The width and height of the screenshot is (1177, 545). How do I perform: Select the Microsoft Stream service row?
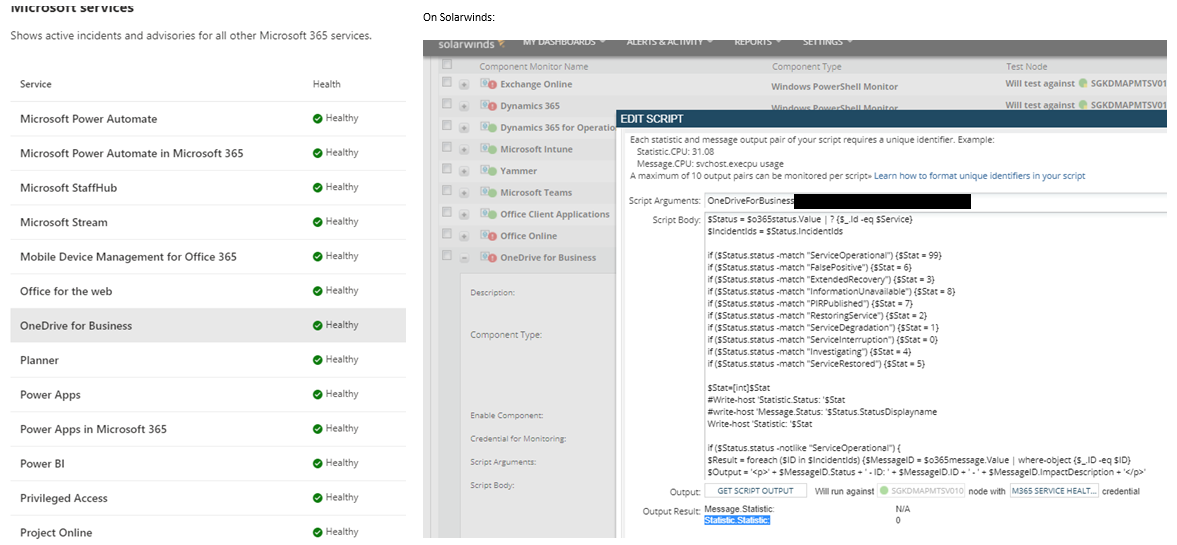pyautogui.click(x=208, y=222)
